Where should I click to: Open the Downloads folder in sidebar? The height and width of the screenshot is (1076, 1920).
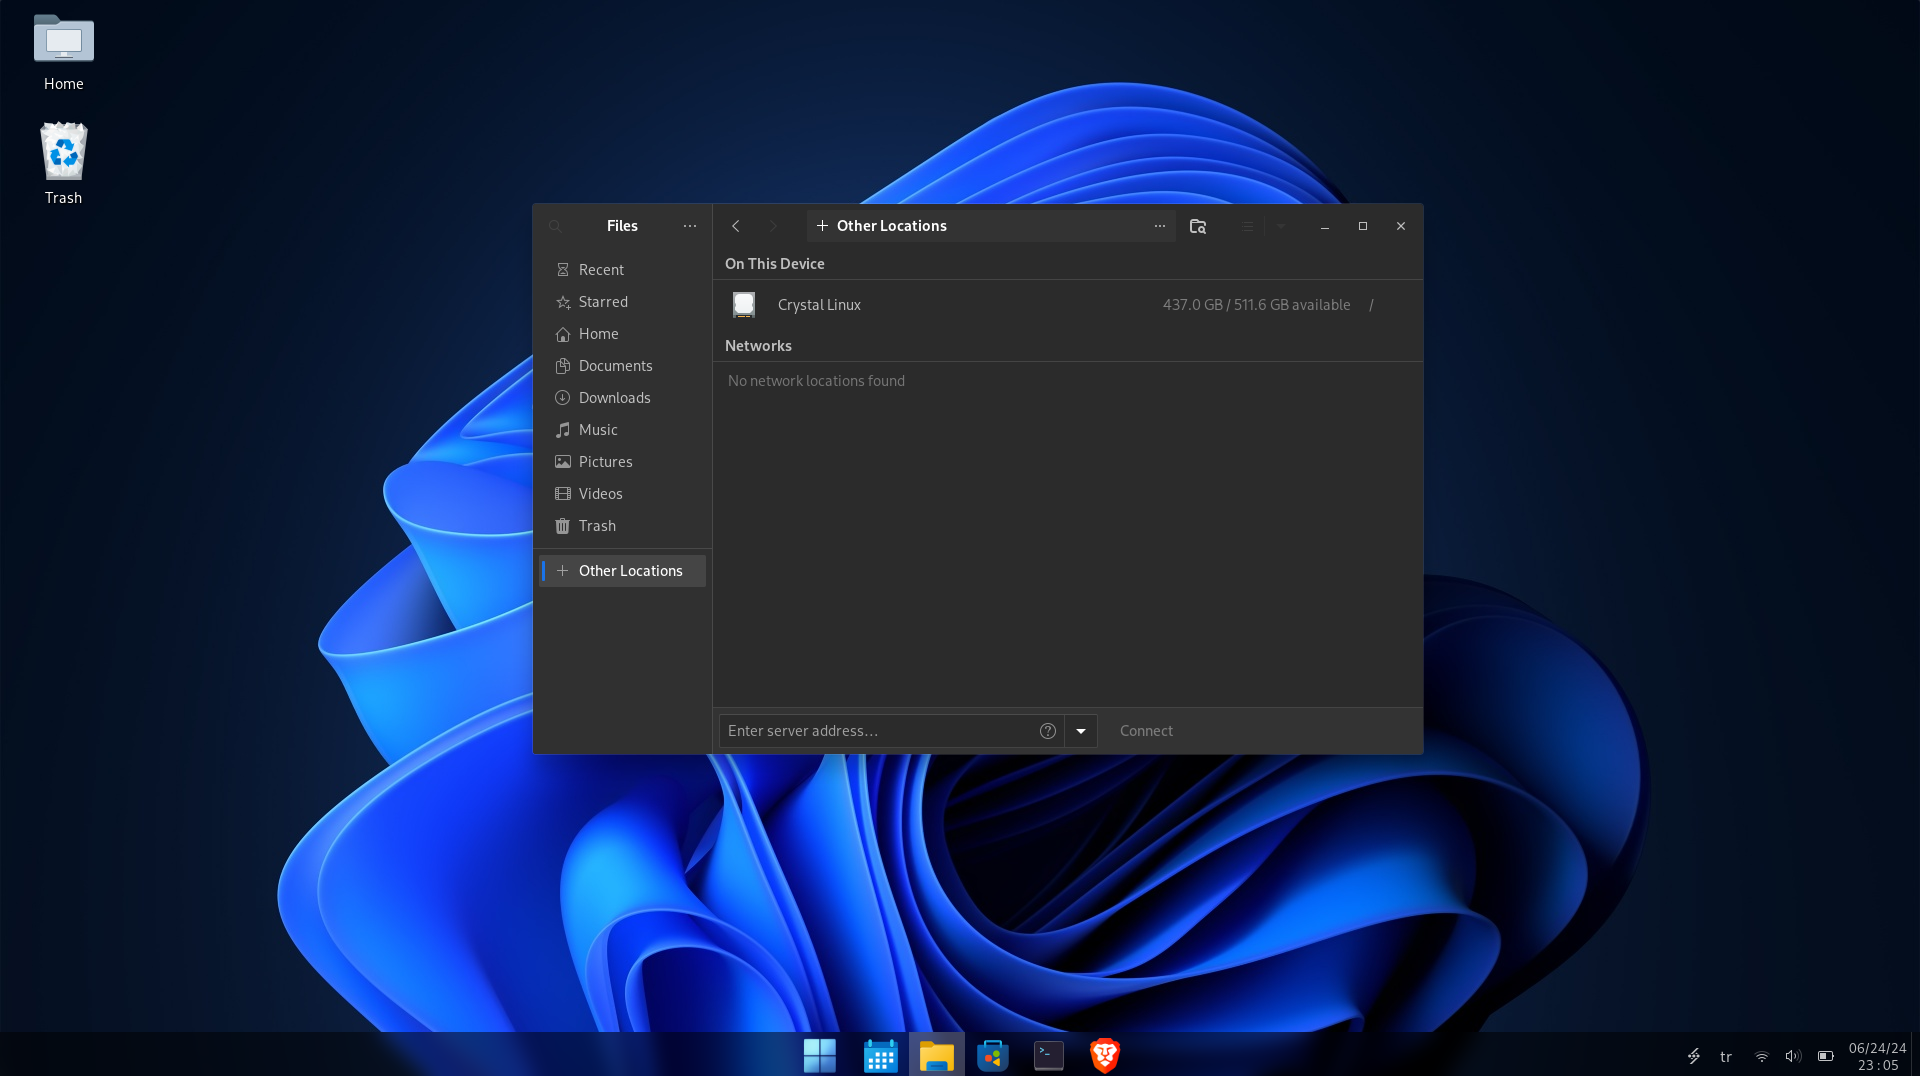pyautogui.click(x=614, y=398)
